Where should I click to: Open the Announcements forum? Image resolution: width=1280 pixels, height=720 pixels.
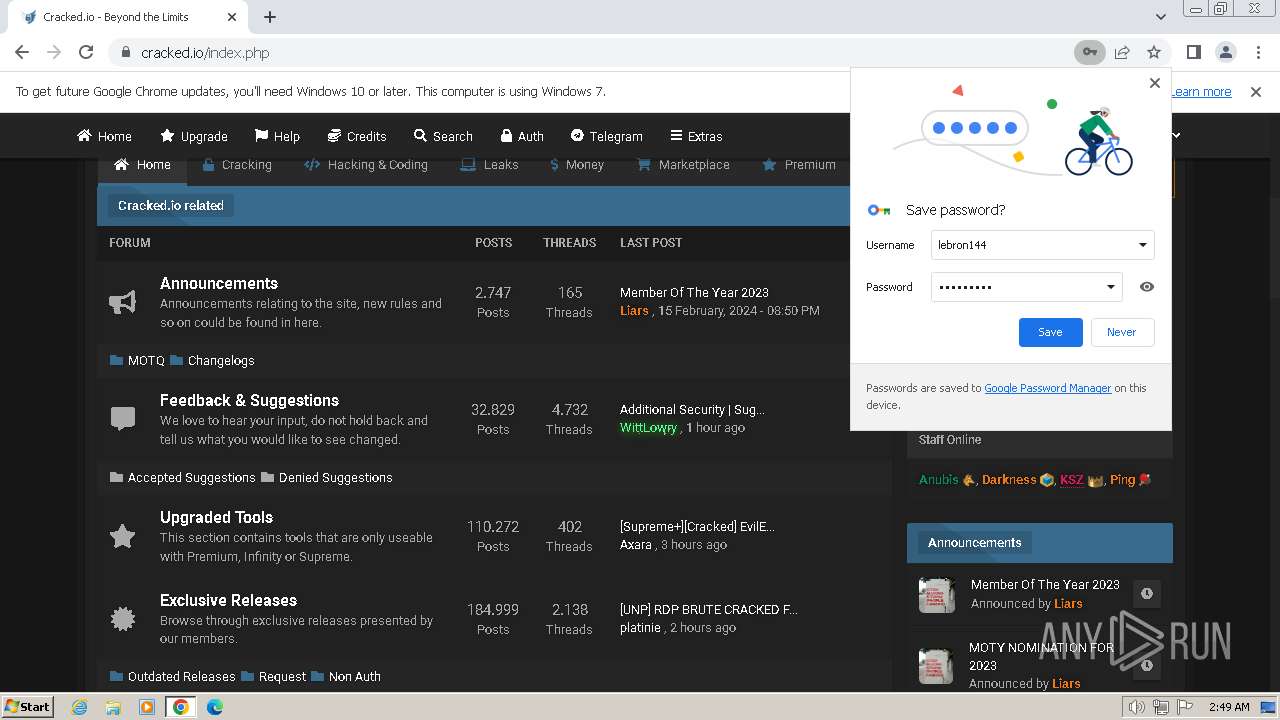219,283
